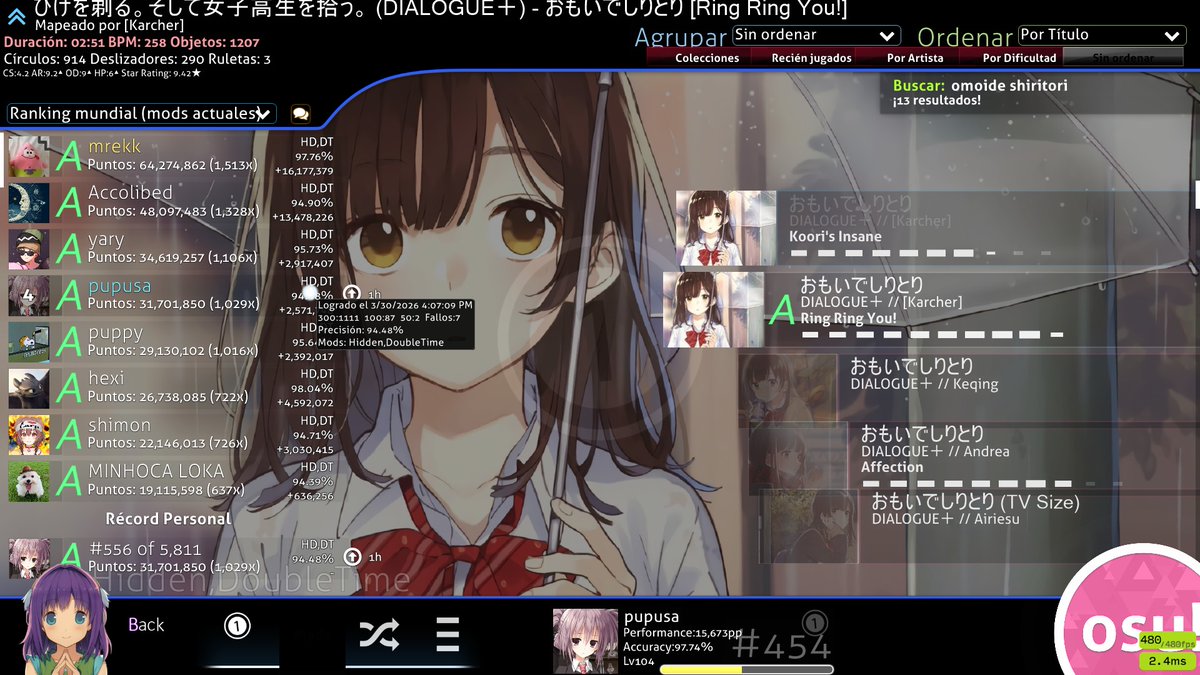Open the random beatmap shuffle icon
Viewport: 1200px width, 675px height.
coord(379,634)
